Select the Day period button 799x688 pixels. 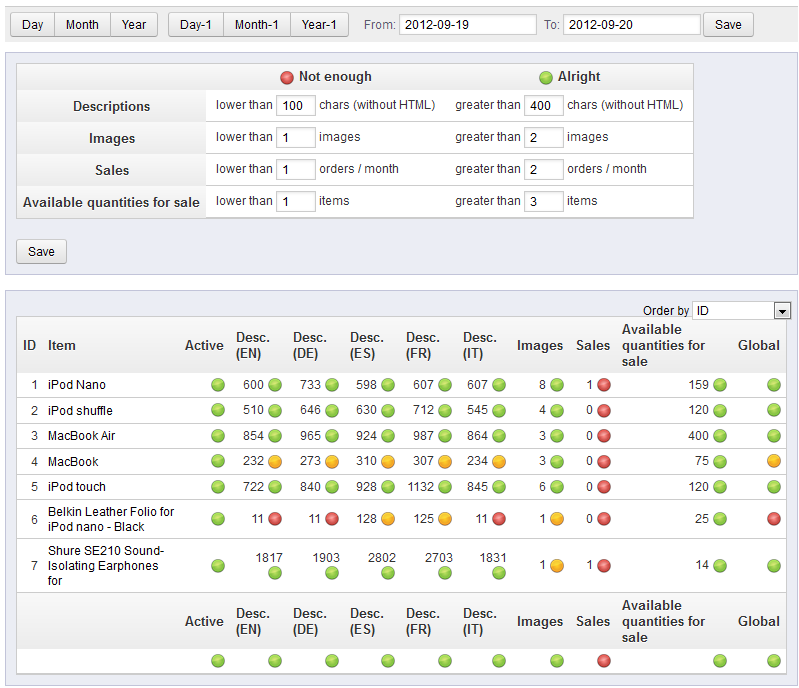32,25
